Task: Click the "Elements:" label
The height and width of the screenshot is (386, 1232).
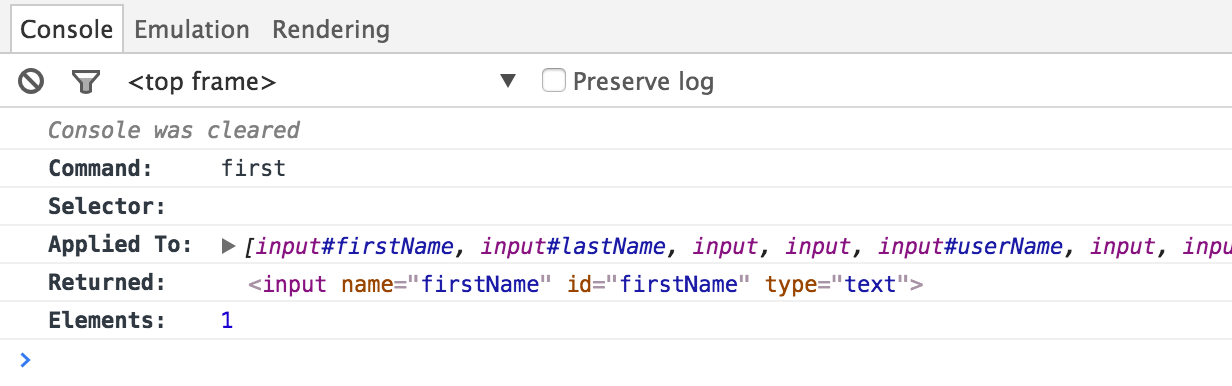Action: (107, 322)
